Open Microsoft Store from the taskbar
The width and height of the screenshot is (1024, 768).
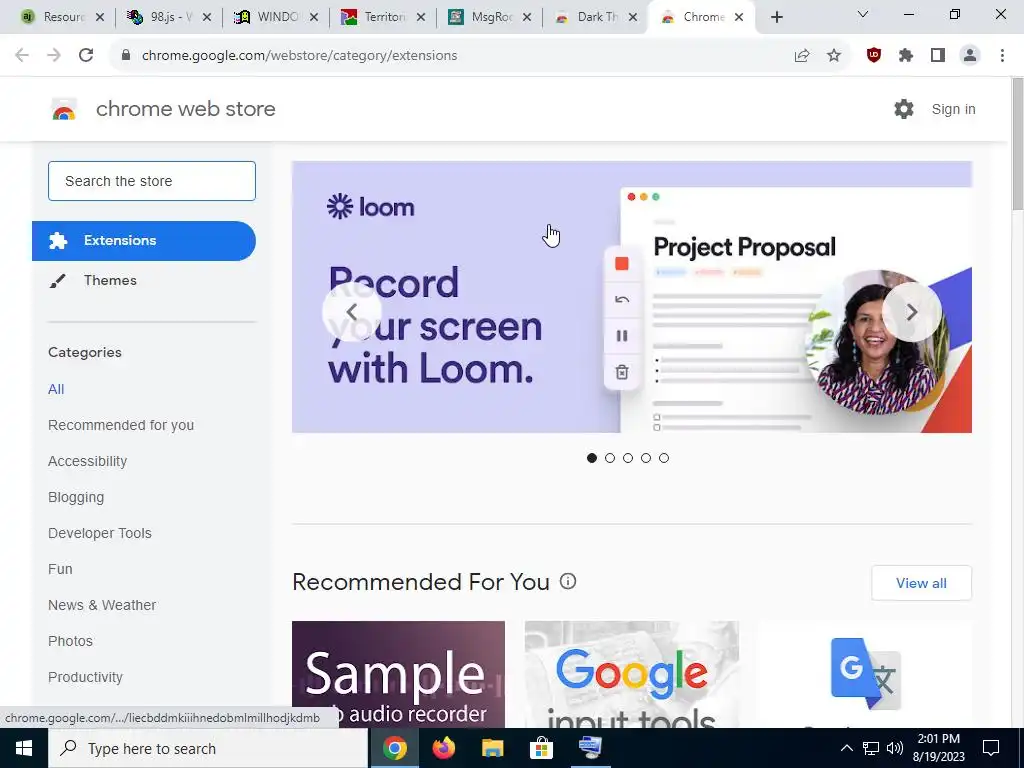(x=541, y=748)
